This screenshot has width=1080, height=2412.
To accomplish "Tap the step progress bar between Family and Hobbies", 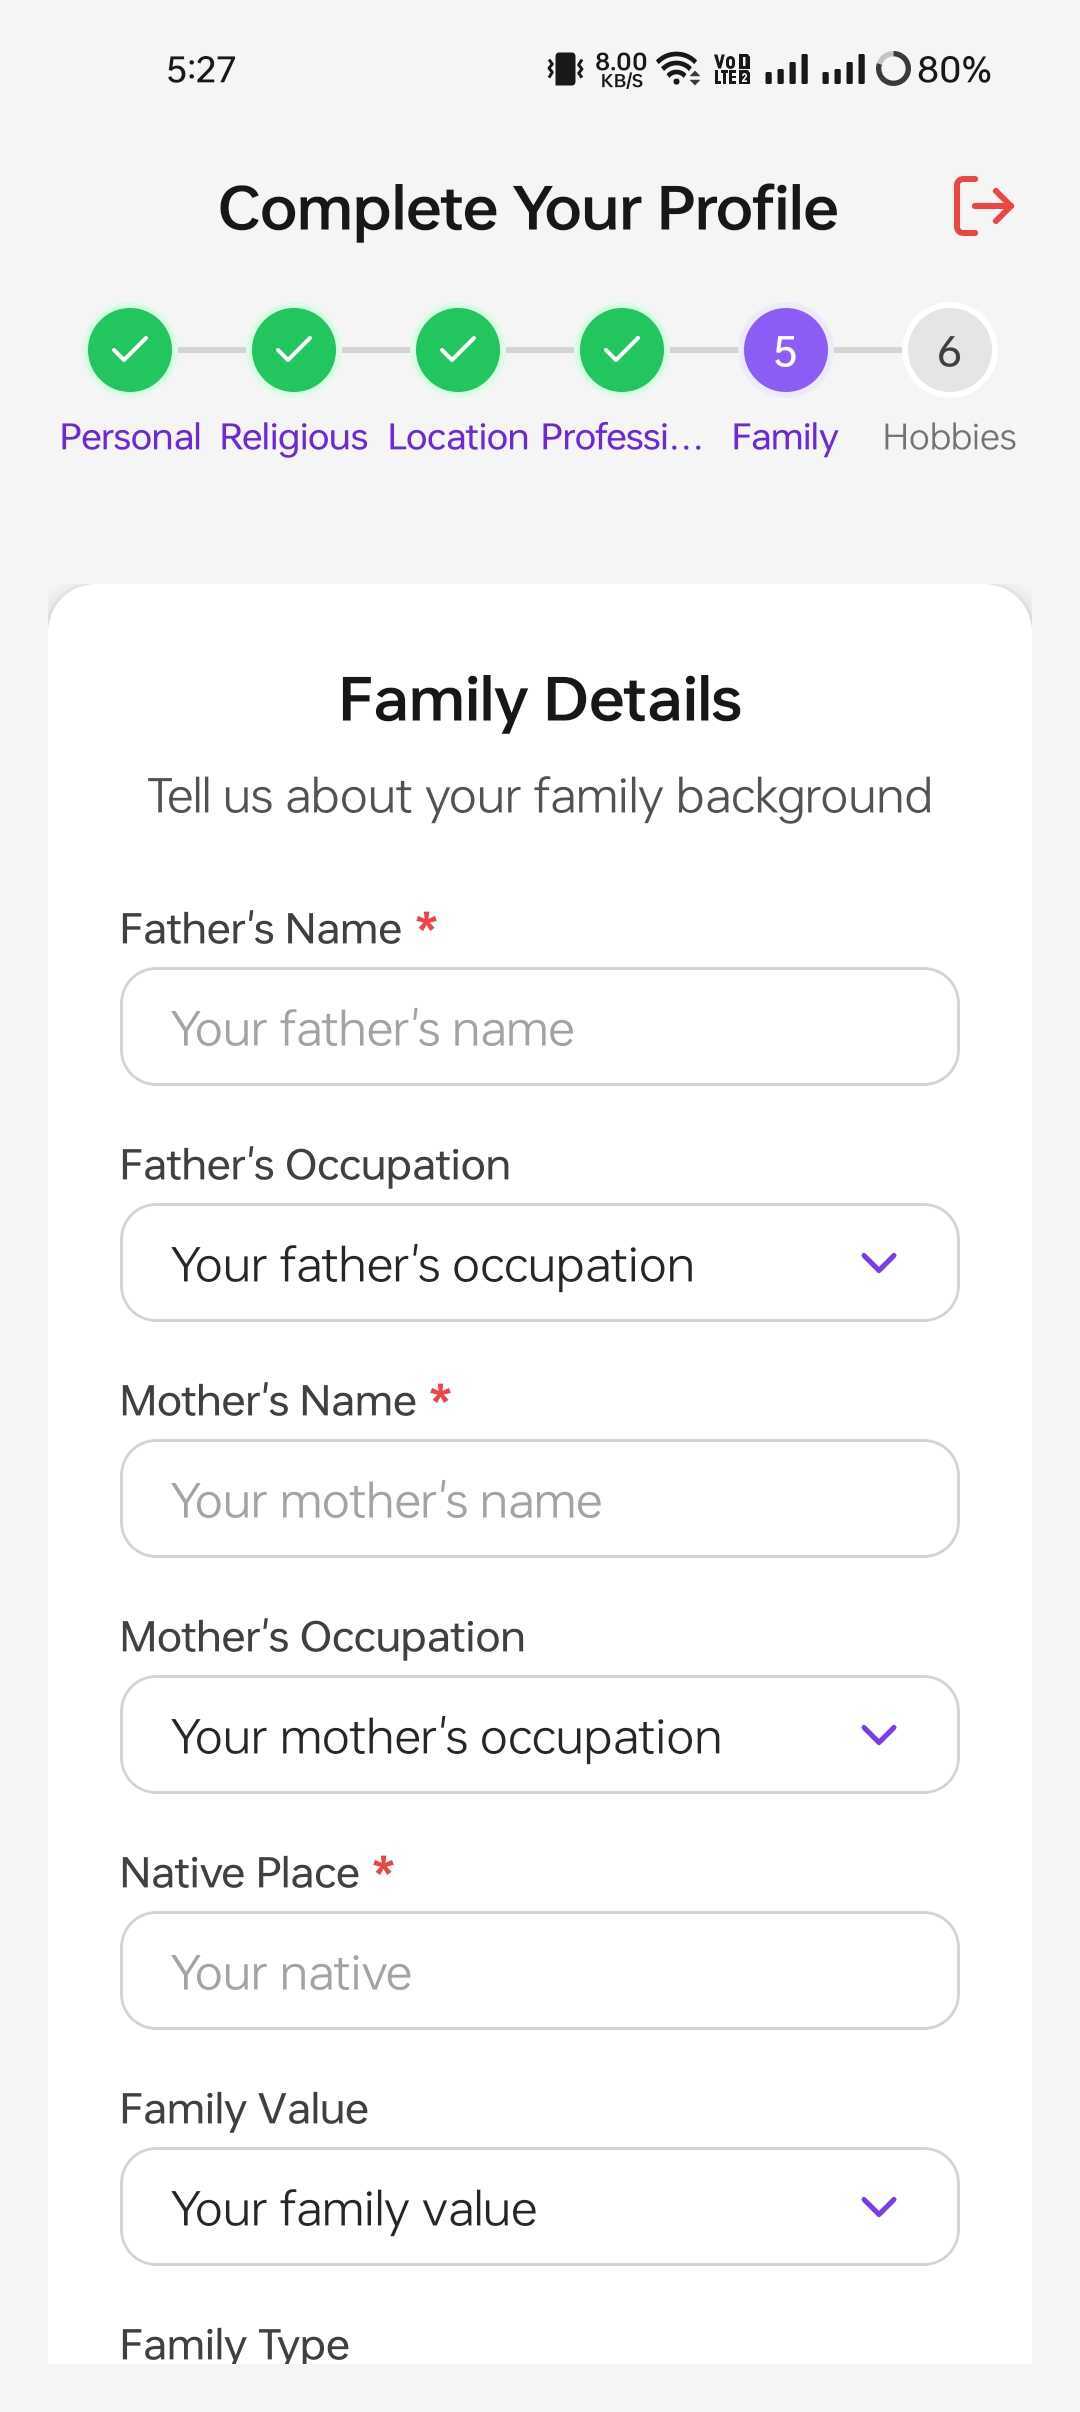I will point(867,349).
